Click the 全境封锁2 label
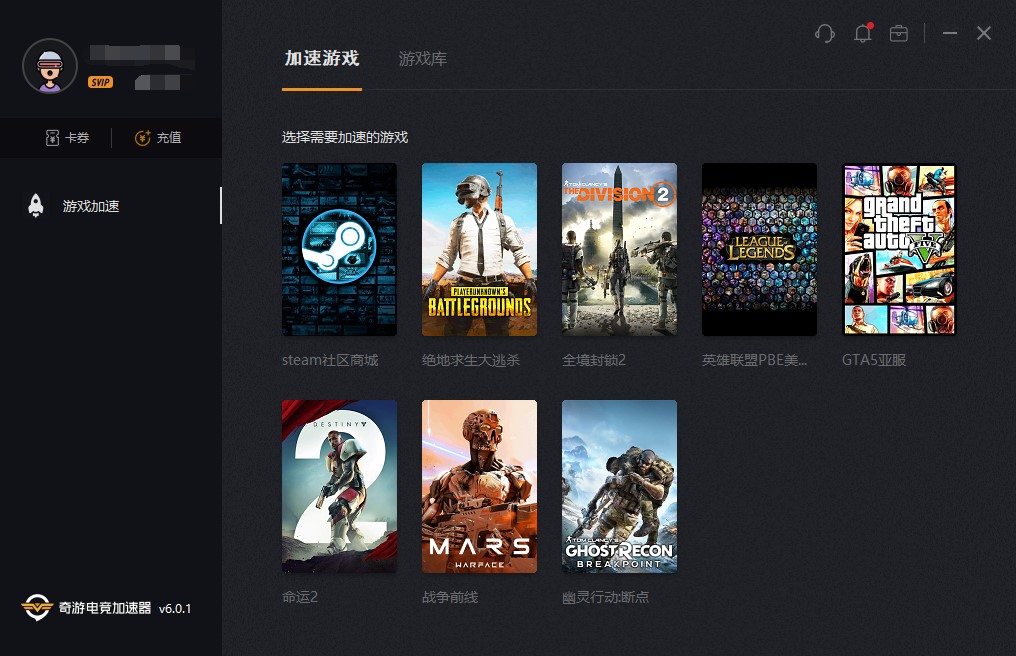1016x656 pixels. (594, 360)
